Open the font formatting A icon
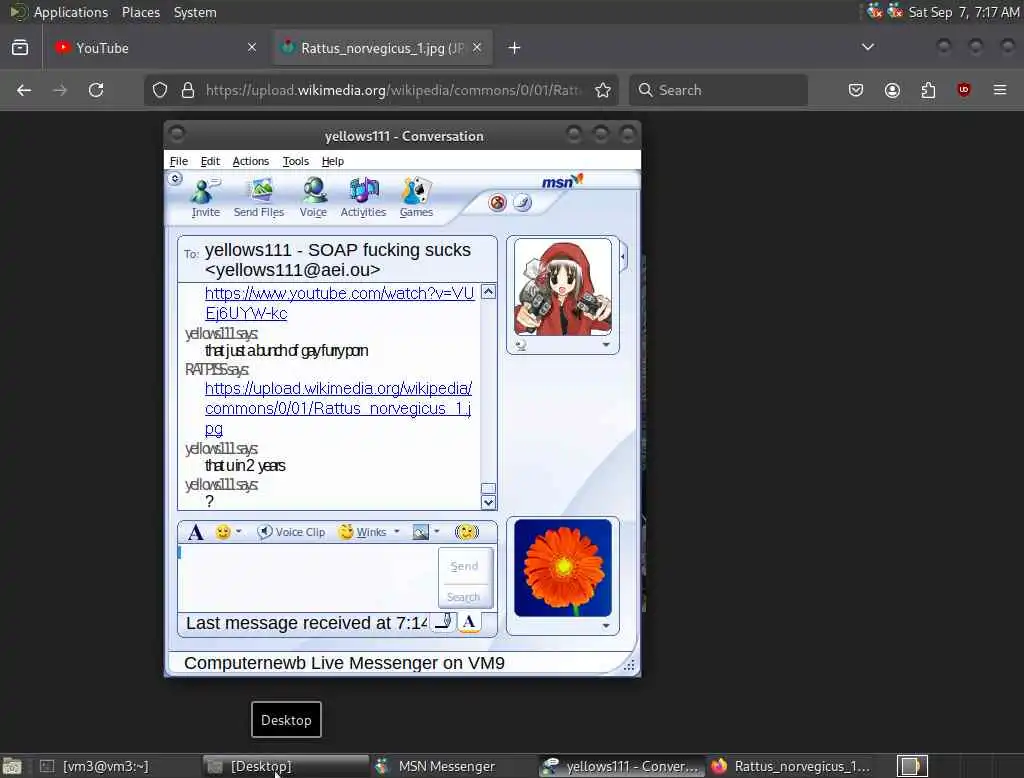 195,532
